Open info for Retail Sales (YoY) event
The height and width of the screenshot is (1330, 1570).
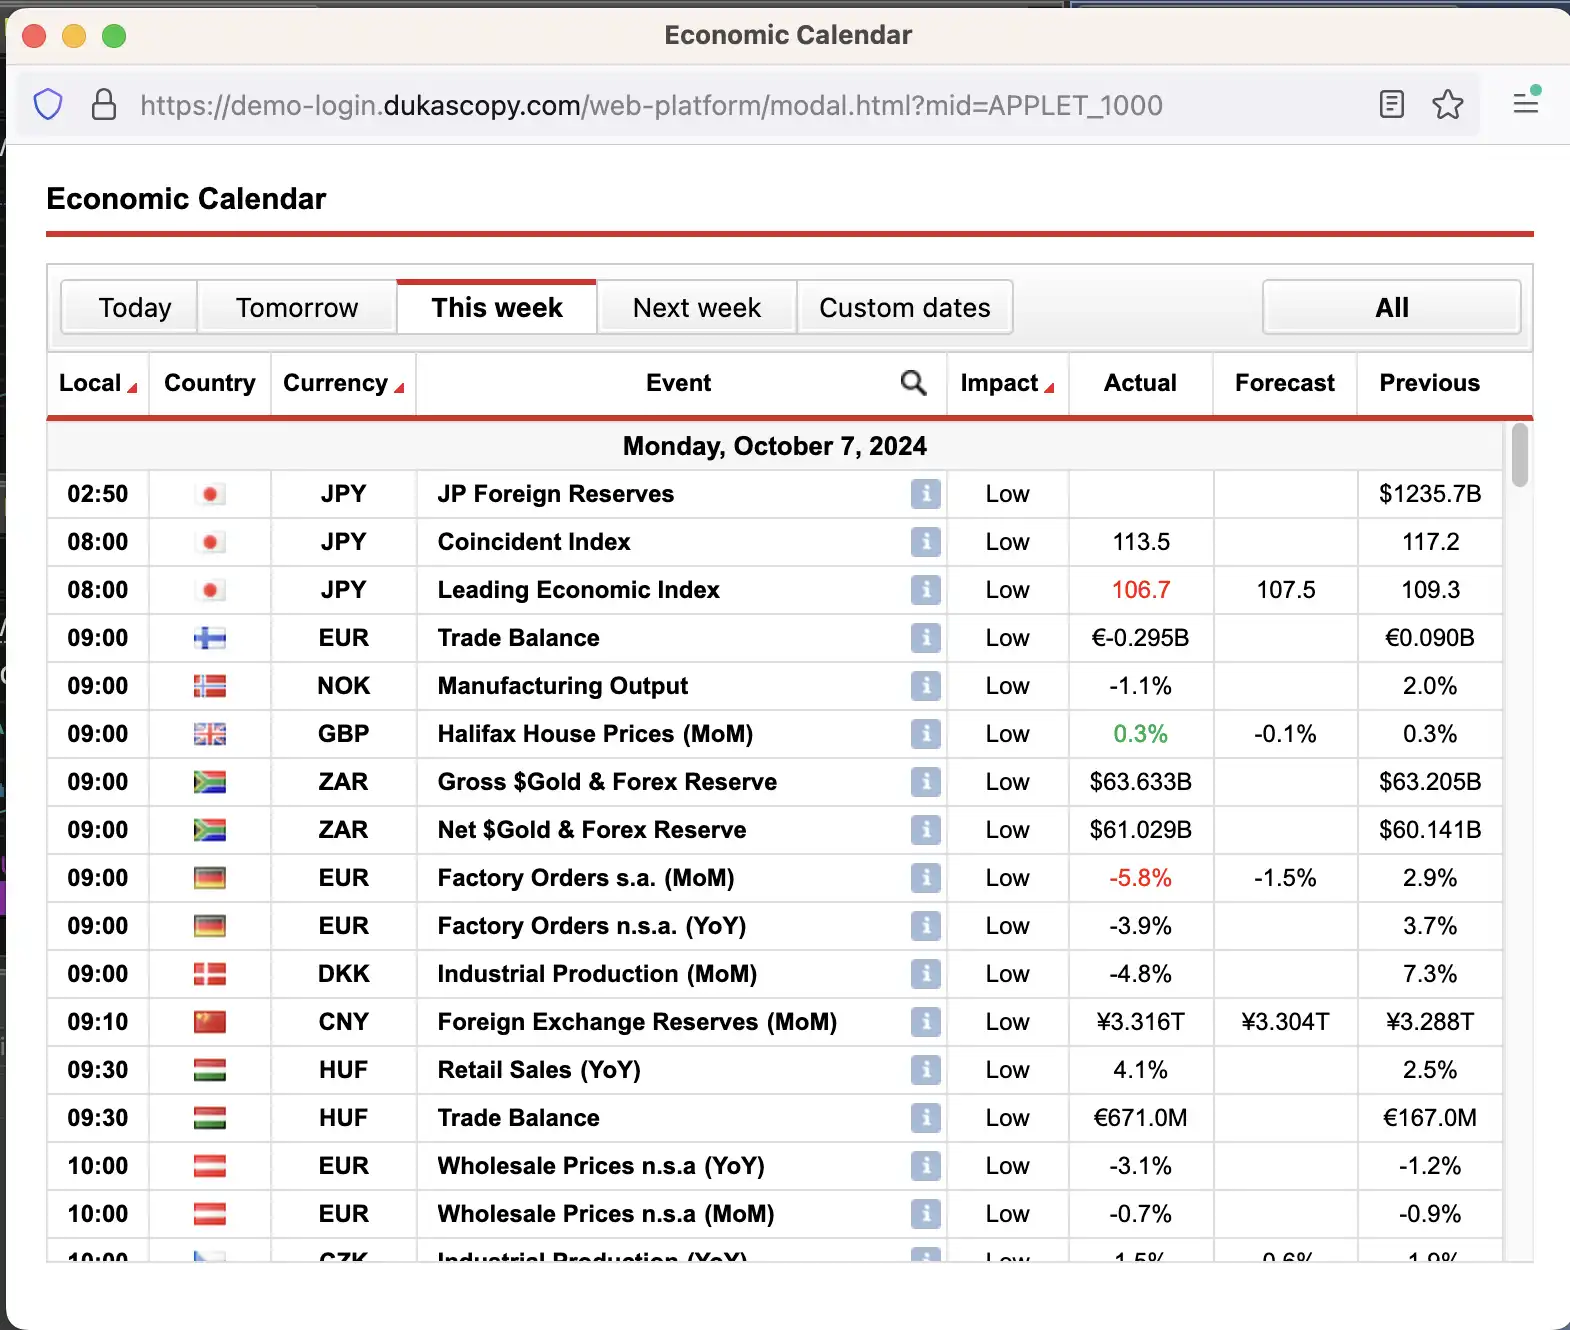pos(925,1070)
